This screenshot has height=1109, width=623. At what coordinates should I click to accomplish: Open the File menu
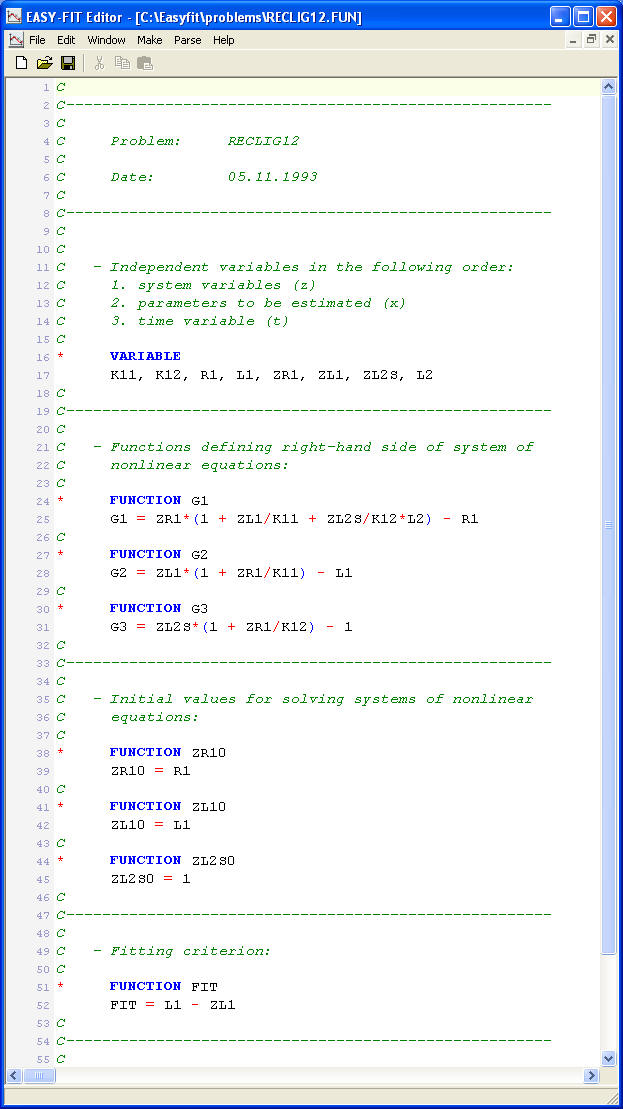[x=37, y=40]
